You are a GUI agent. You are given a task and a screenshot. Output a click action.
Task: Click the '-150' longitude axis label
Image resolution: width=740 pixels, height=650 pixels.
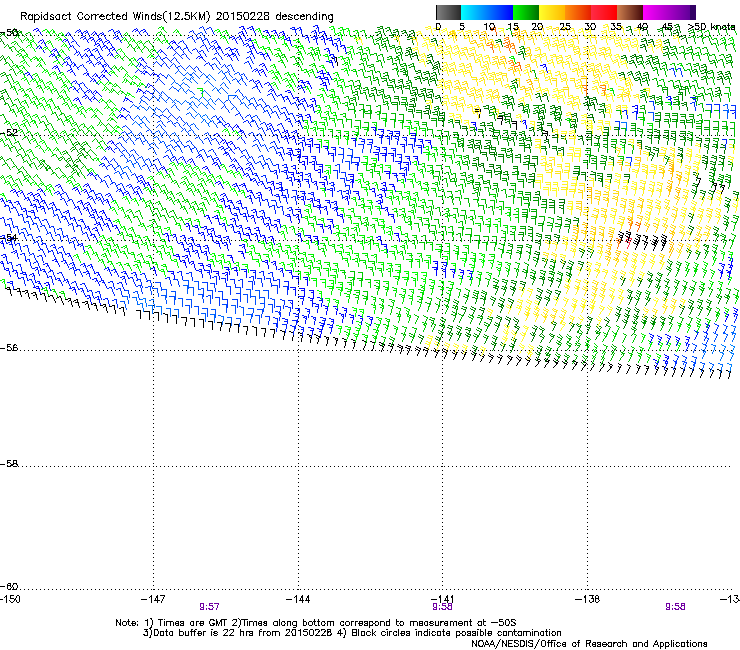[x=10, y=599]
